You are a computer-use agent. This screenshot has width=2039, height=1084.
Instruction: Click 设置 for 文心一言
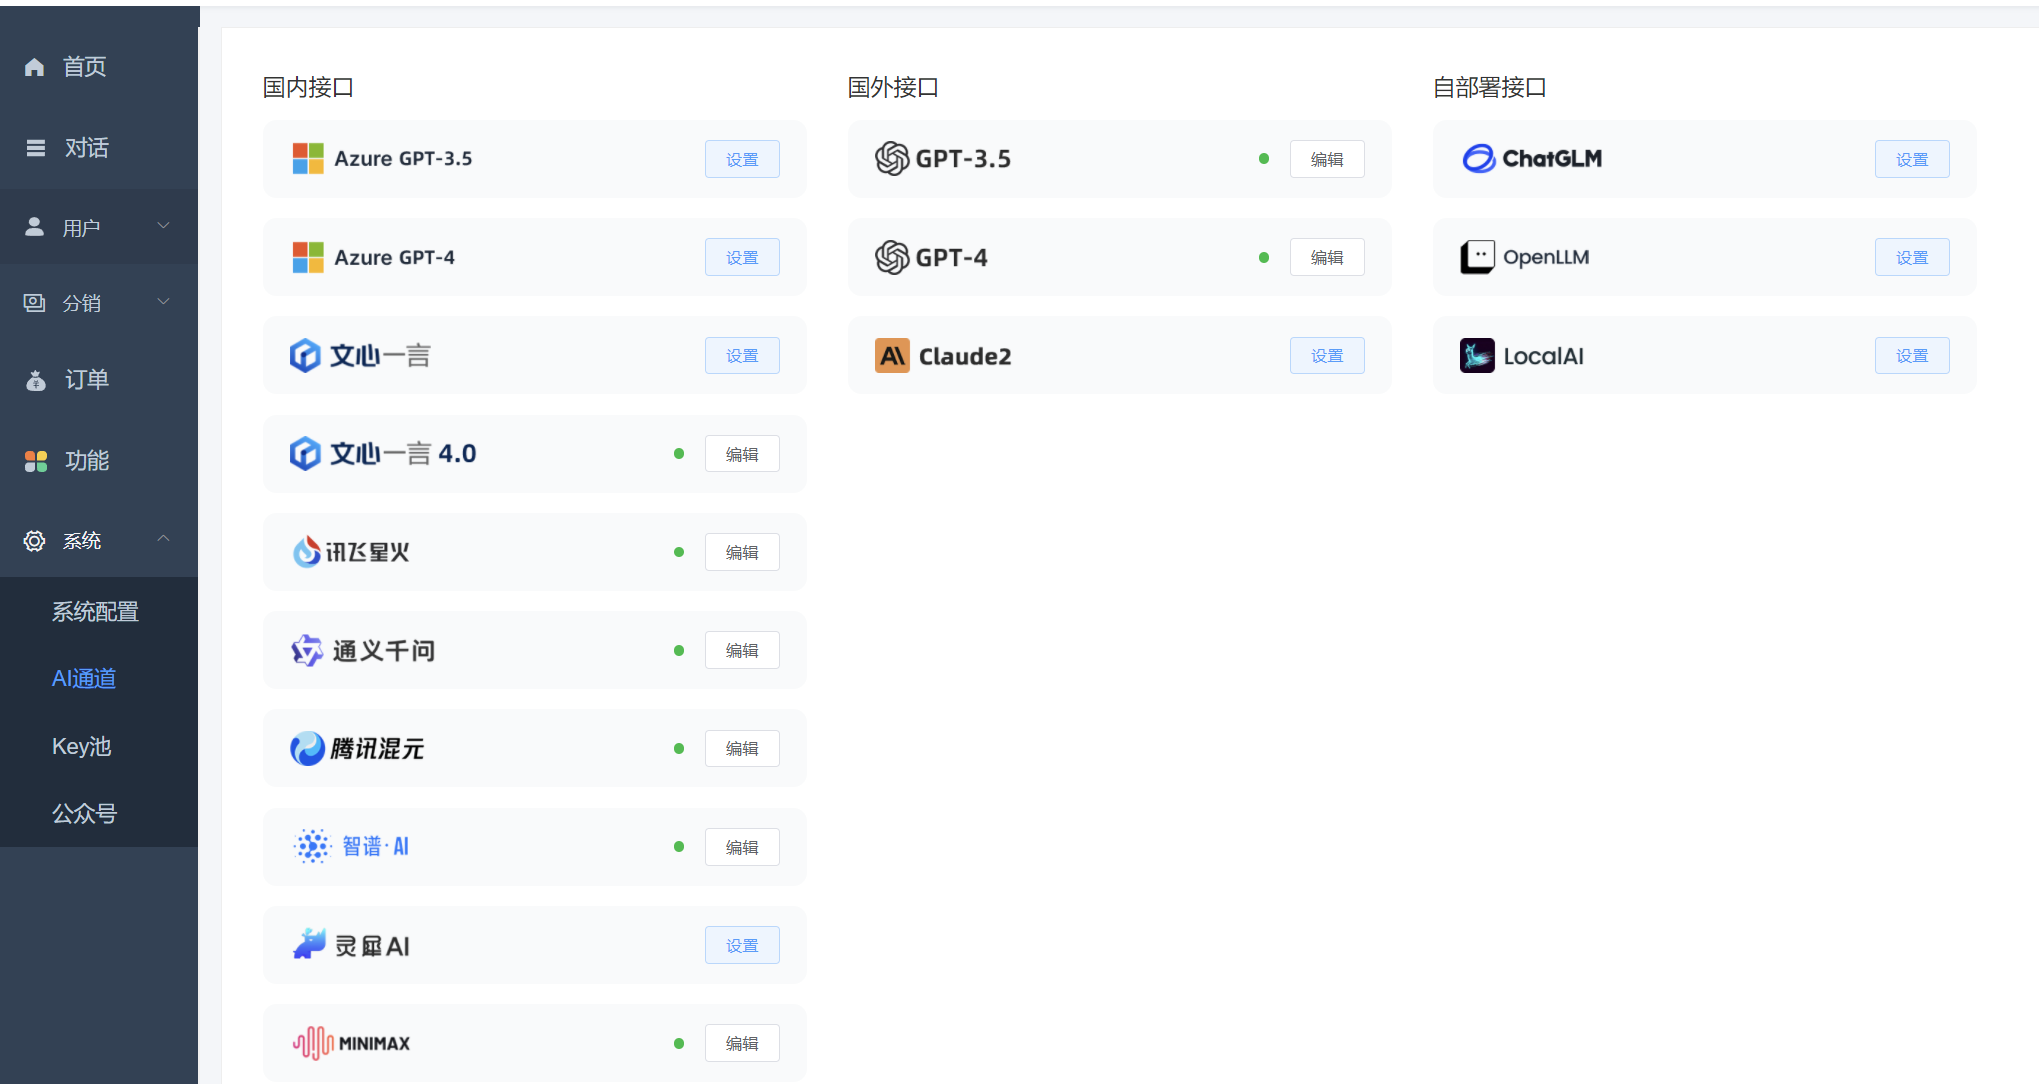742,355
